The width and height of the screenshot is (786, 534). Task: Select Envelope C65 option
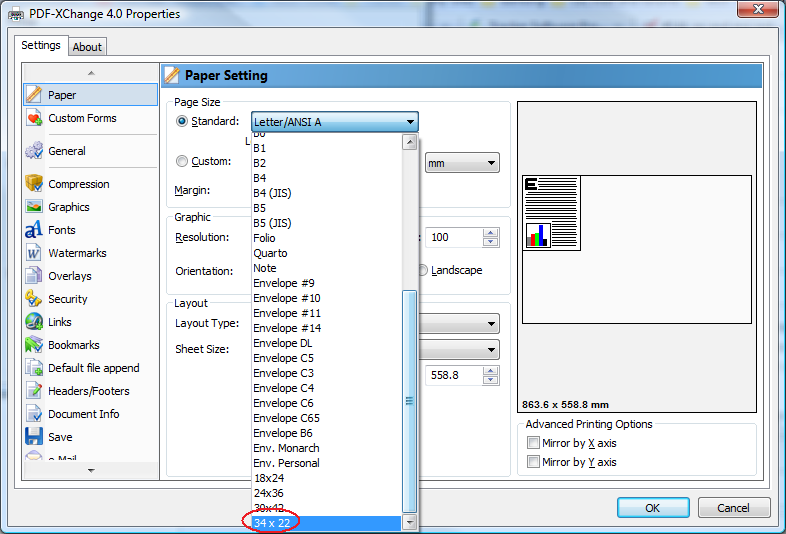[326, 418]
